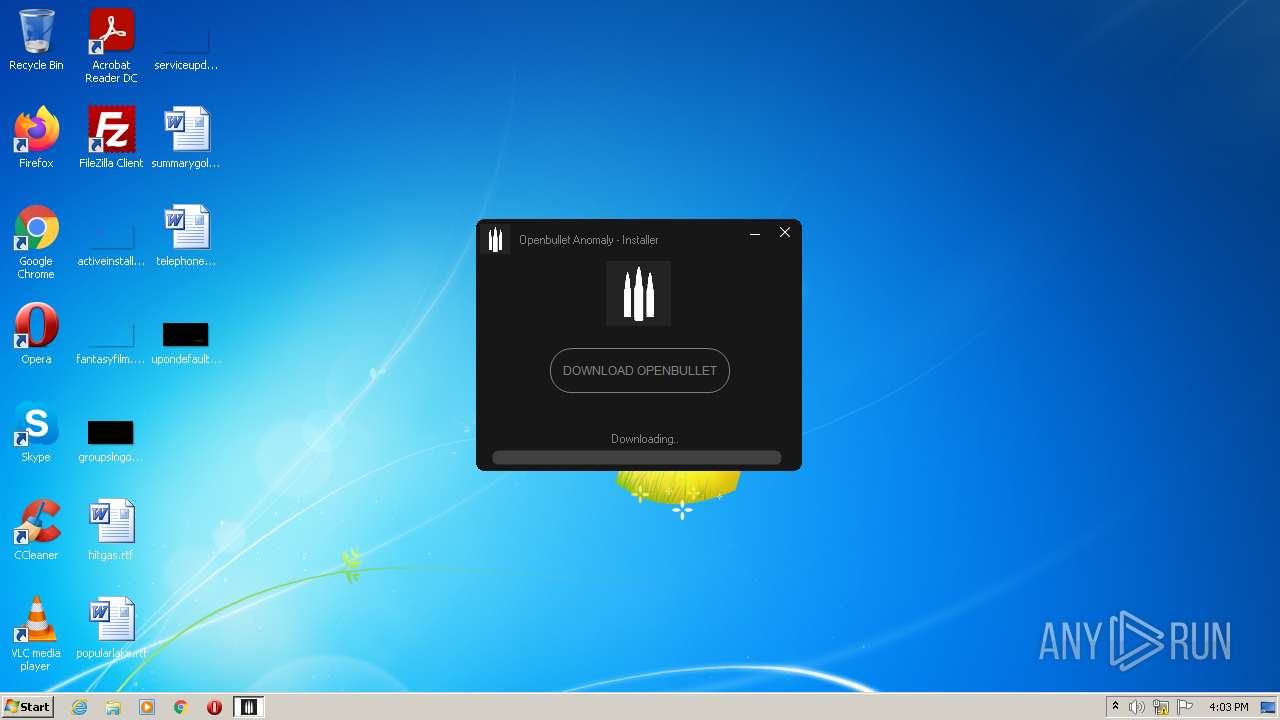Open Windows Media Player from taskbar
The height and width of the screenshot is (720, 1280).
pos(147,707)
